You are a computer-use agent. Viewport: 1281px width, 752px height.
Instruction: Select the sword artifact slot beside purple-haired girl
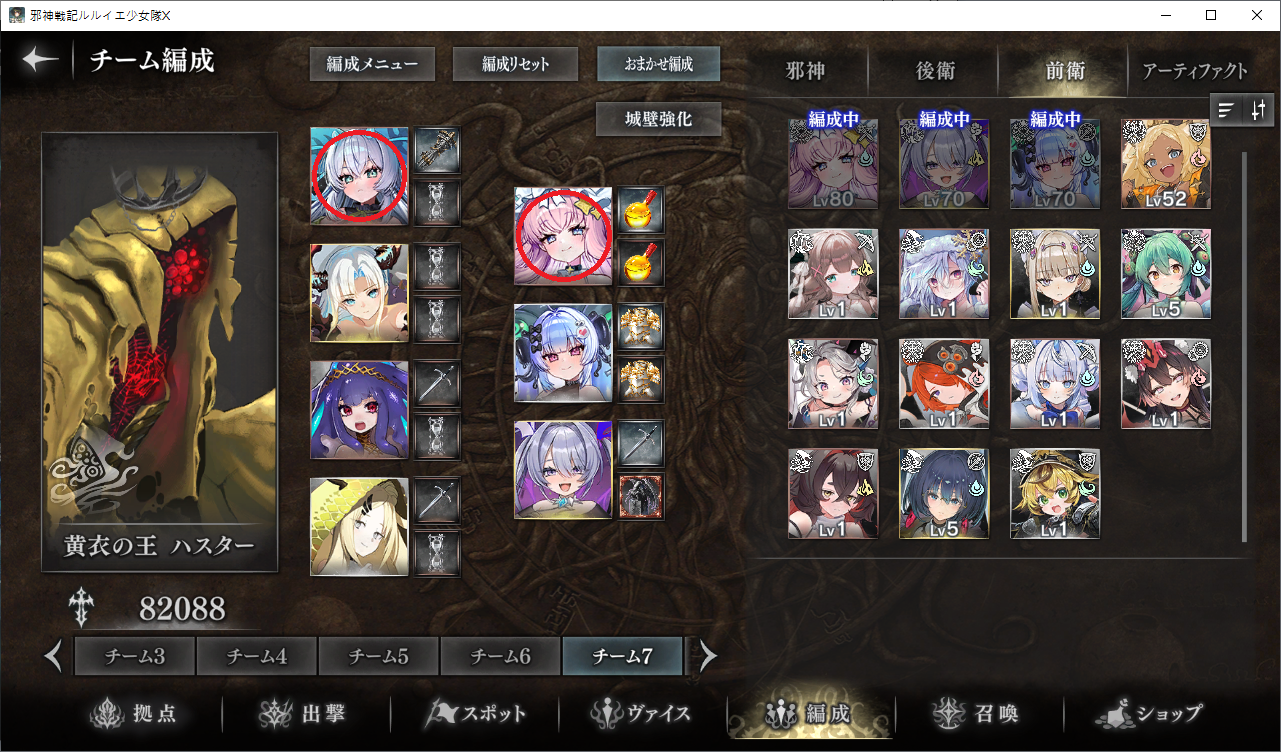point(437,384)
